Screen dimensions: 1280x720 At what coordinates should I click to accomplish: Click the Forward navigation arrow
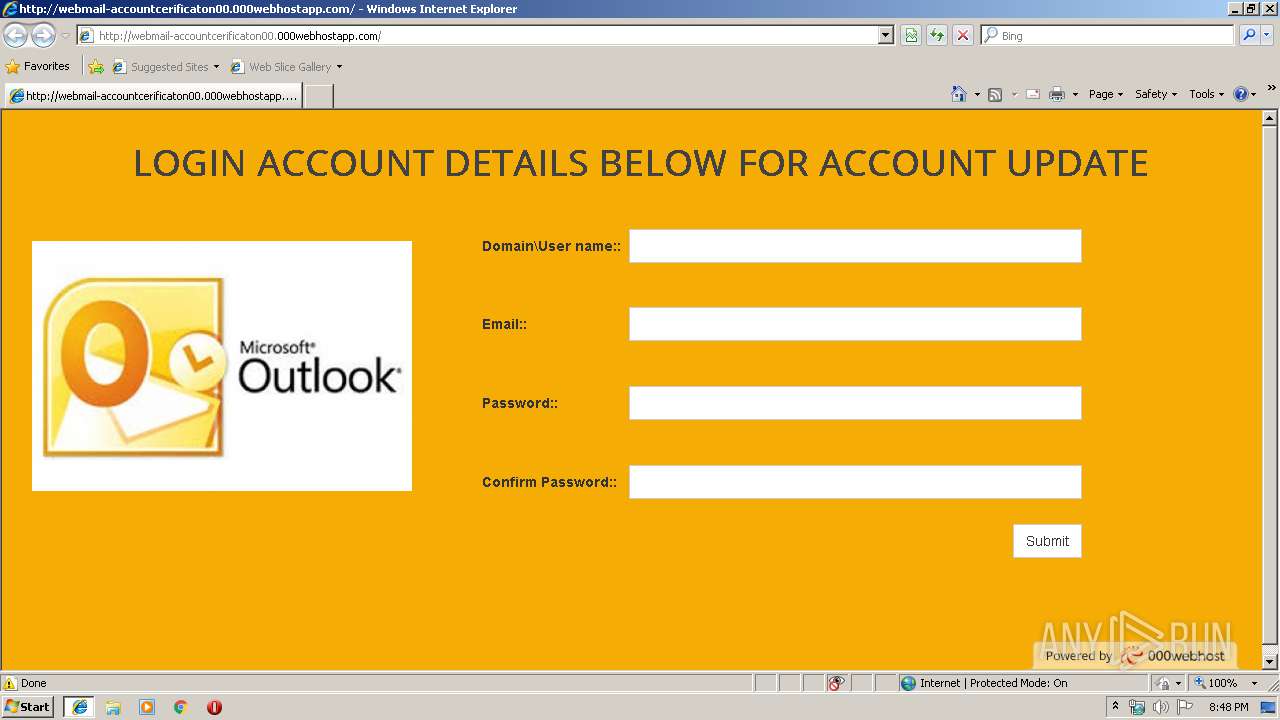click(43, 36)
